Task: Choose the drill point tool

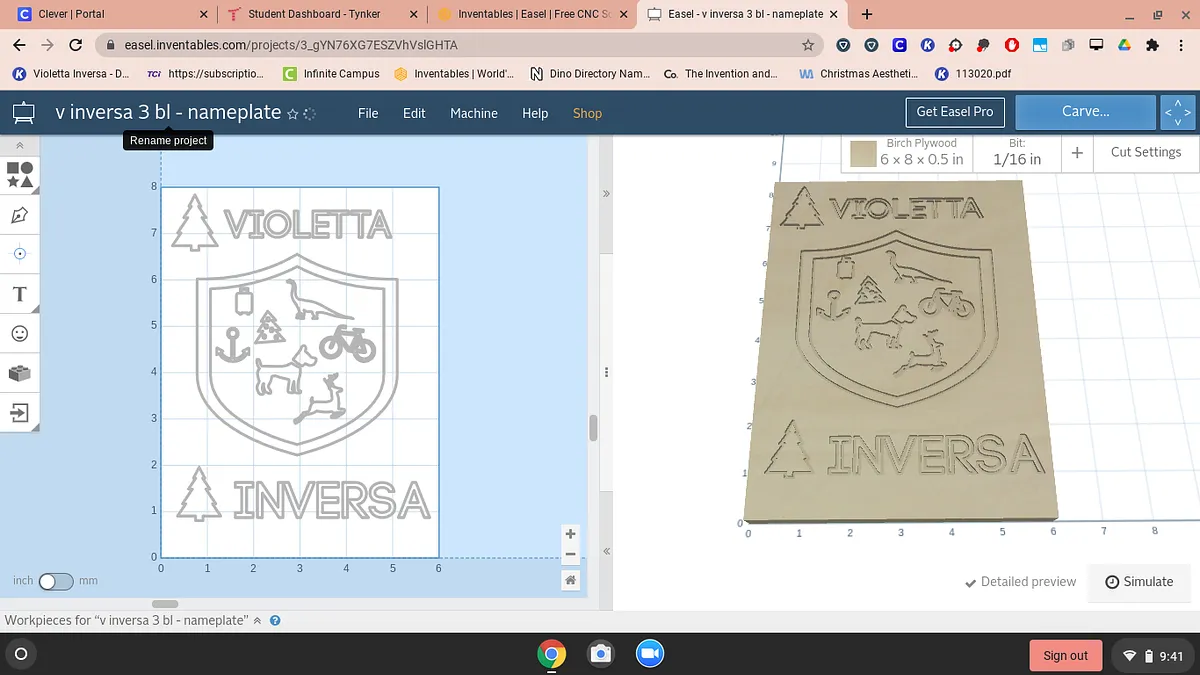Action: [20, 254]
